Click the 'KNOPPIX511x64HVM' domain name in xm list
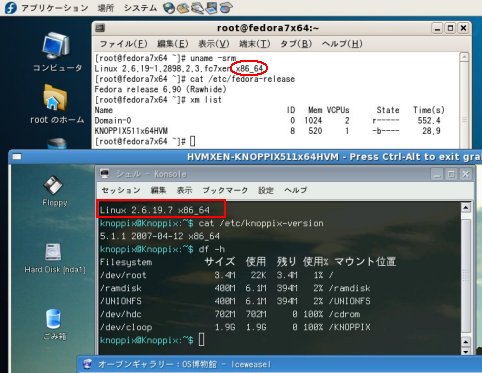 tap(131, 131)
